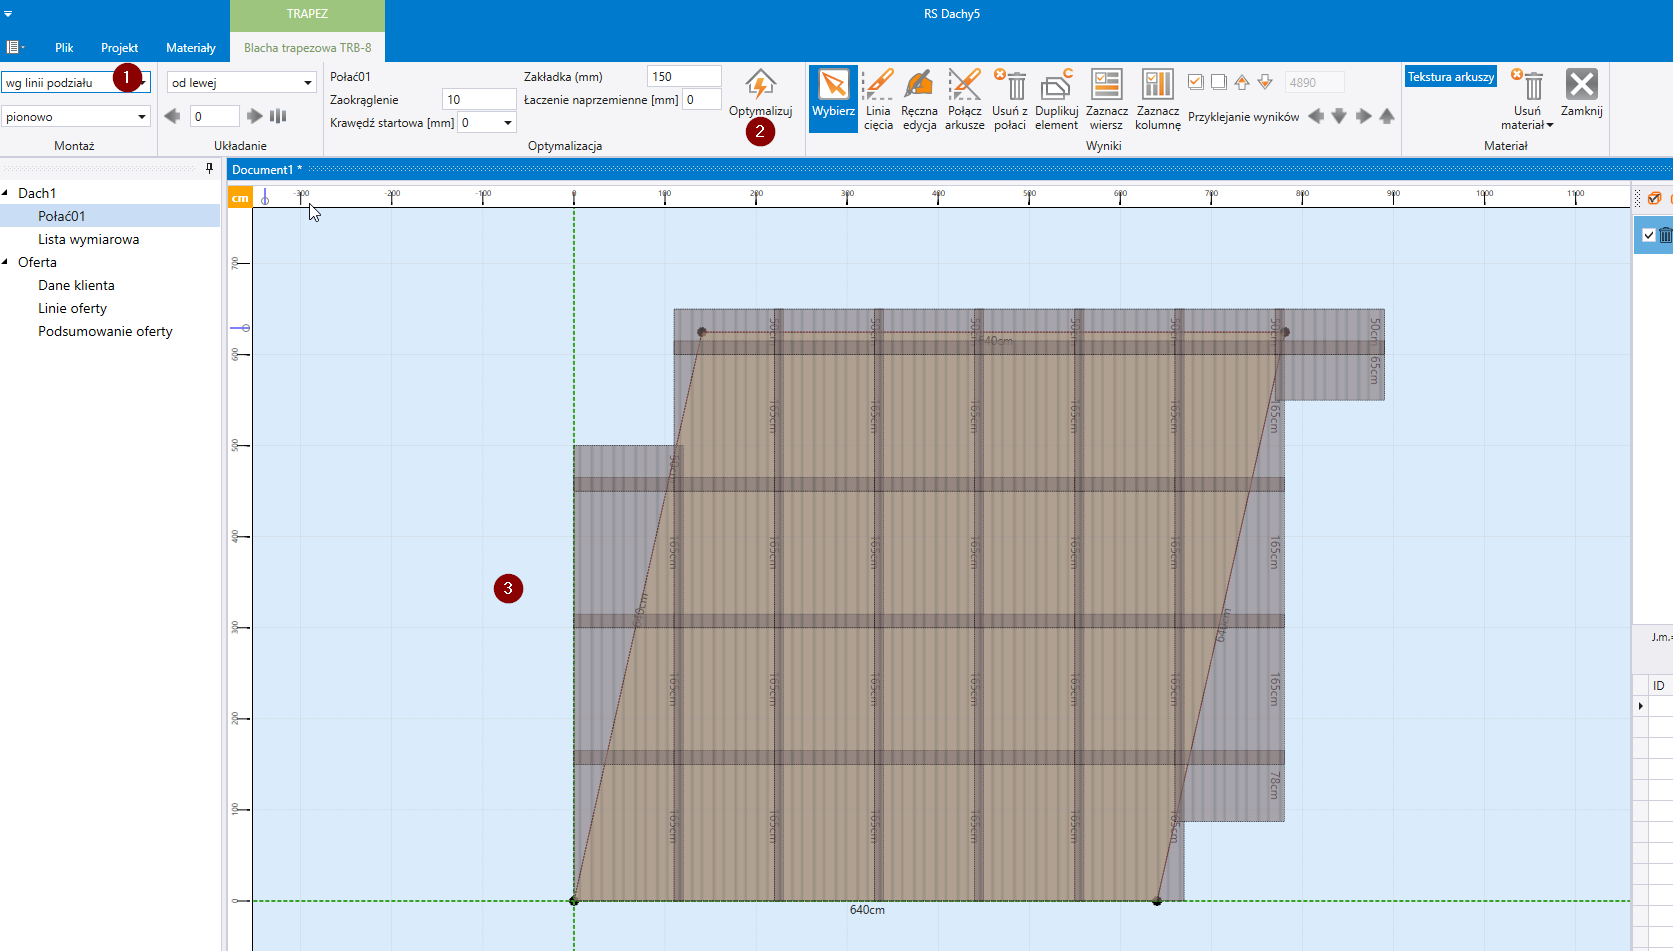
Task: Click the Tekstura arkuszy button
Action: pyautogui.click(x=1450, y=77)
